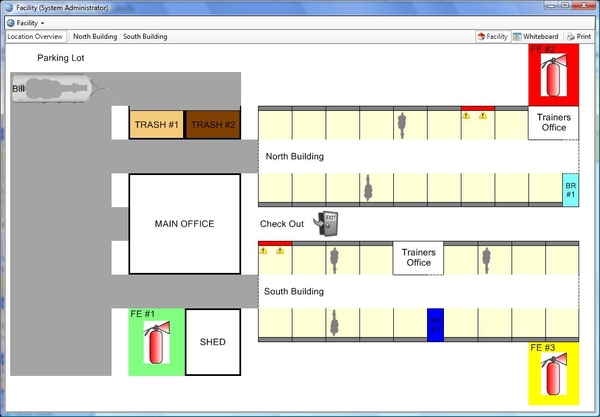Click the MAIN OFFICE room

pyautogui.click(x=184, y=224)
